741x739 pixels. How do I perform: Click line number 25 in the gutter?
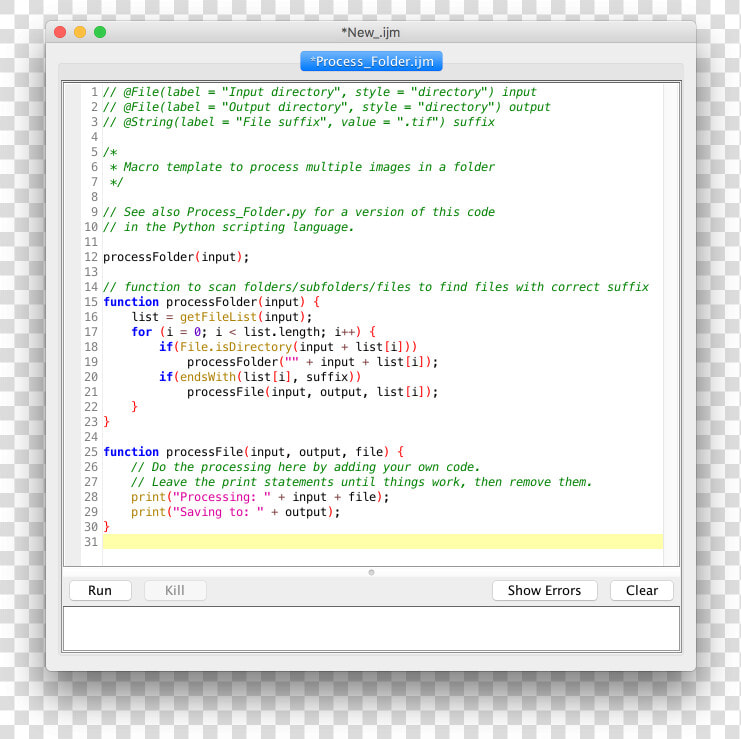coord(91,452)
